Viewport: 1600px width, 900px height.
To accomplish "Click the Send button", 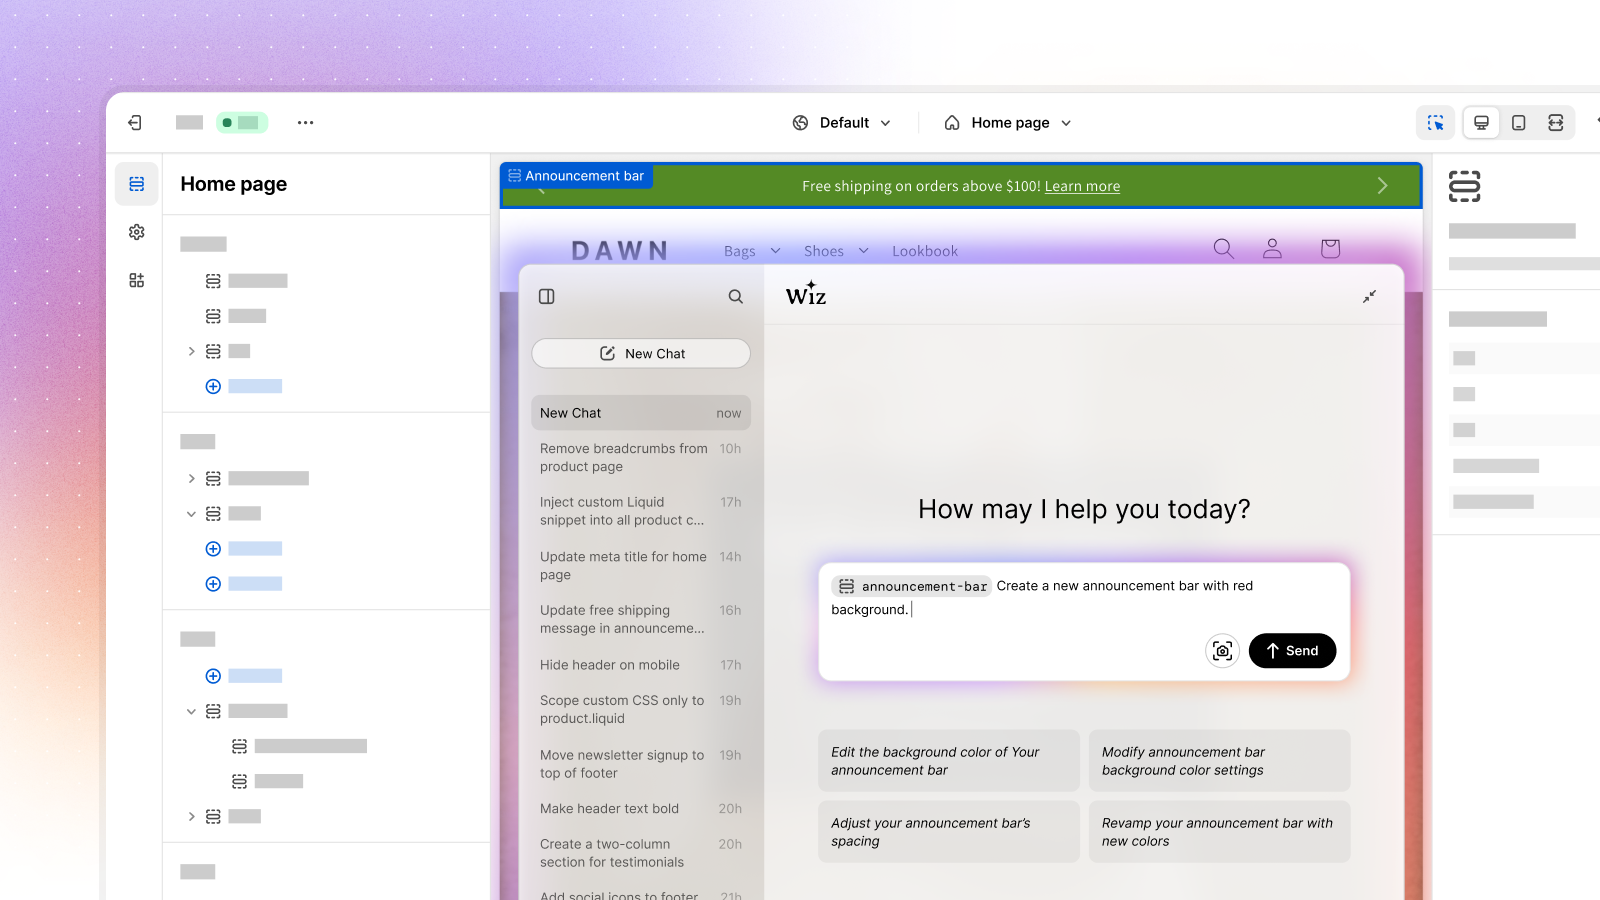I will tap(1292, 651).
